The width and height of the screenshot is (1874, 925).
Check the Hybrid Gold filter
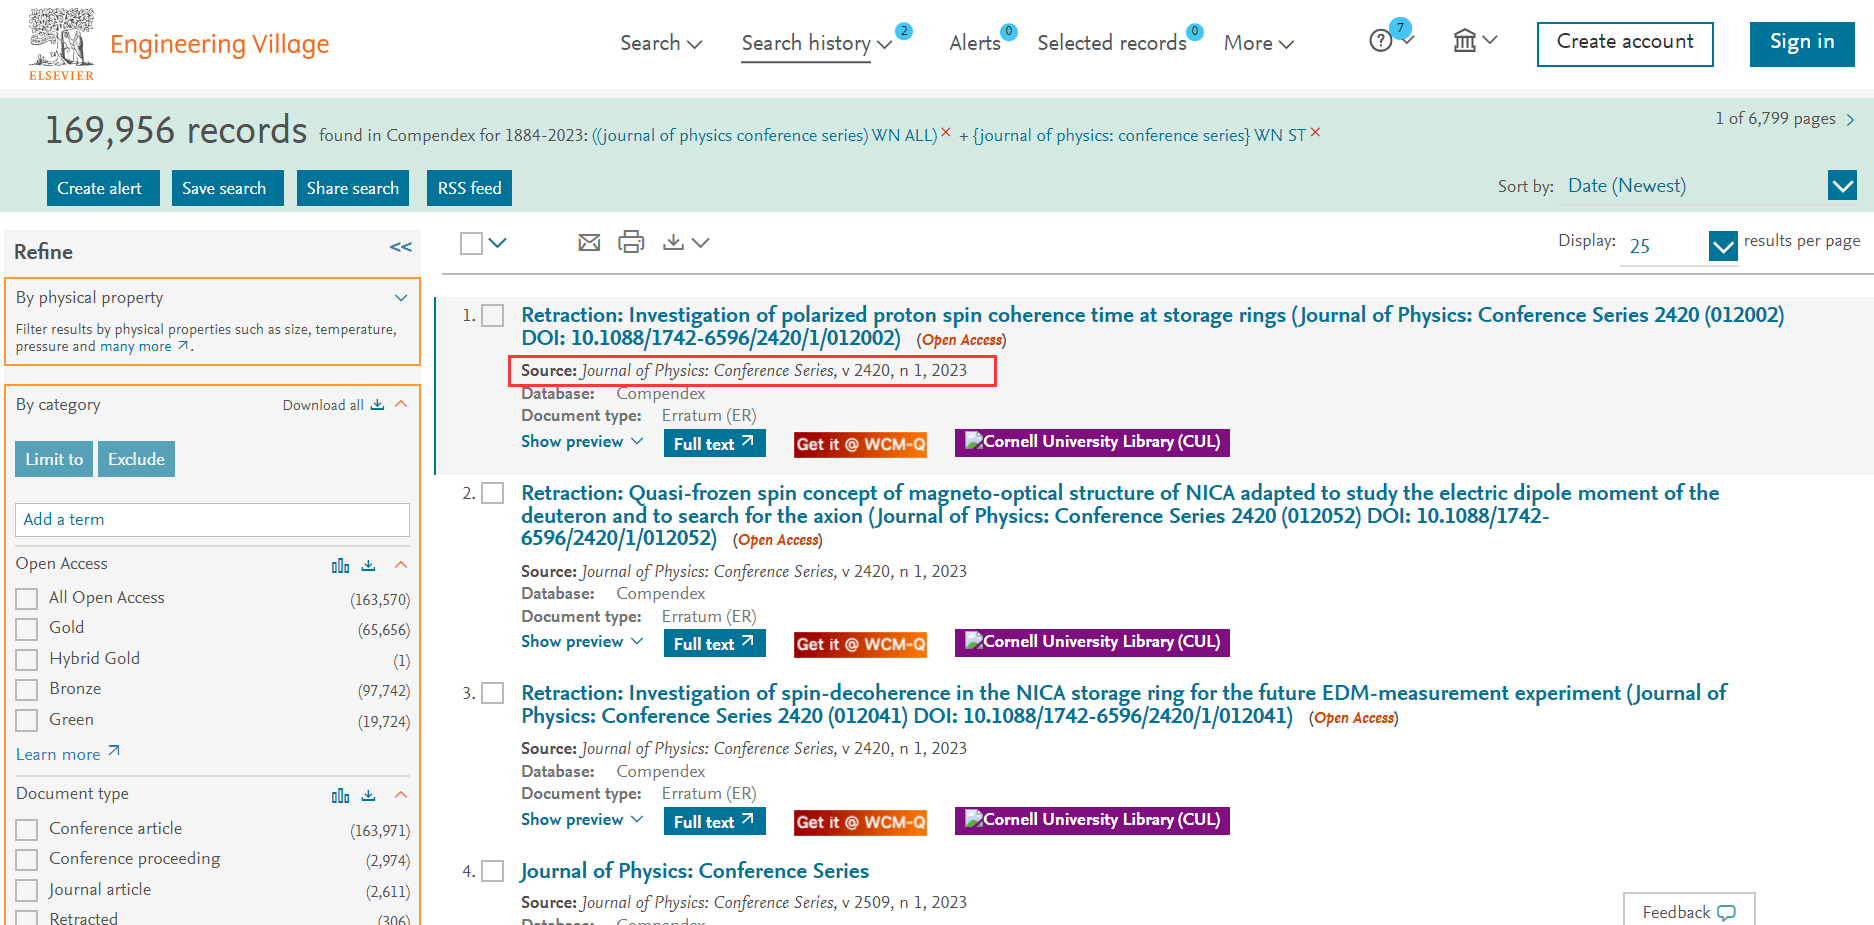coord(27,660)
